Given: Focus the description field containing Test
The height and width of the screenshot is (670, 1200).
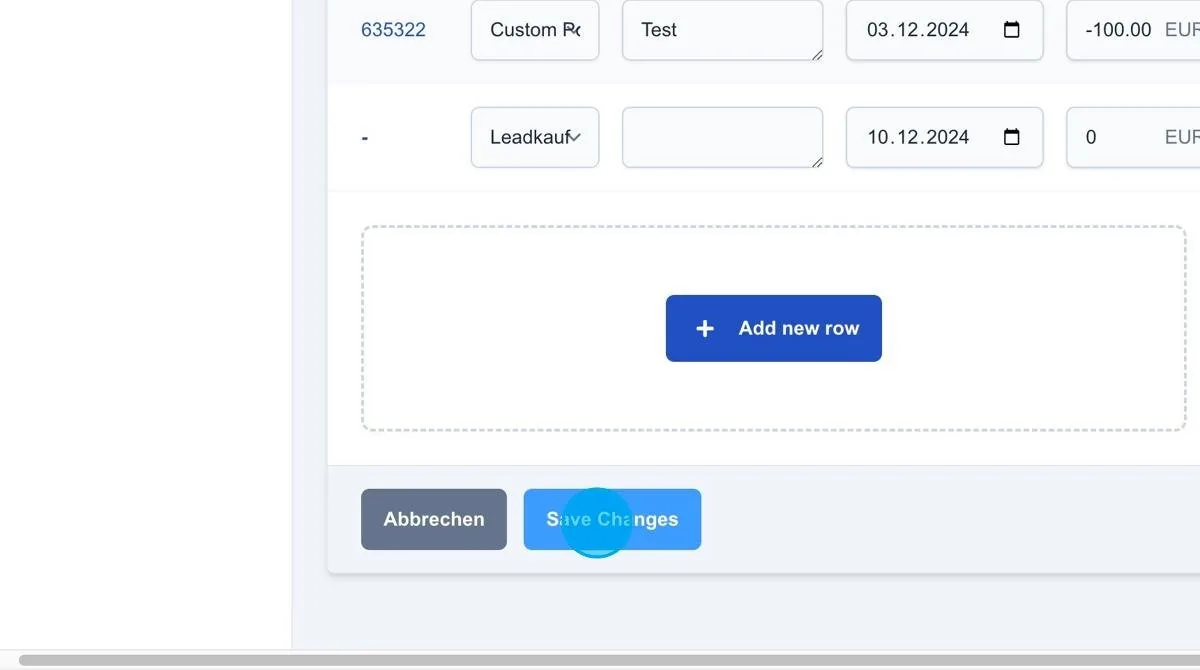Looking at the screenshot, I should point(723,30).
